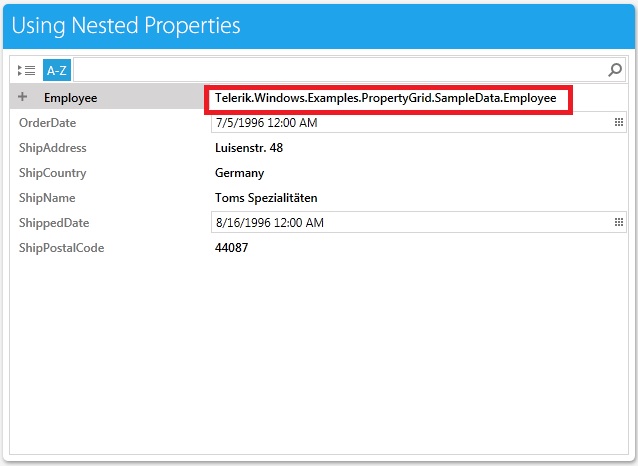Select the ShipAddress property label
The height and width of the screenshot is (466, 638).
coord(52,148)
